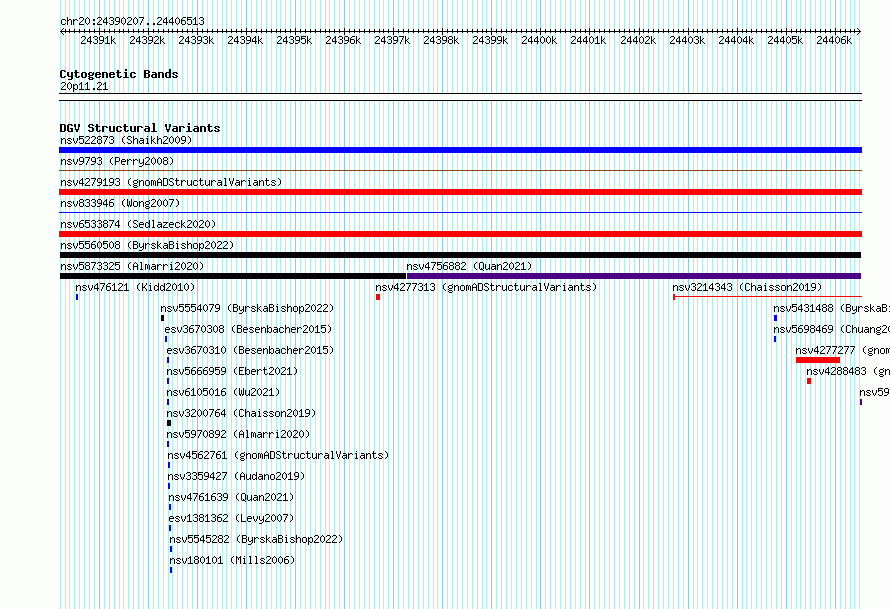Open the nsv476121 (Kidd2010) variant label

pos(135,287)
